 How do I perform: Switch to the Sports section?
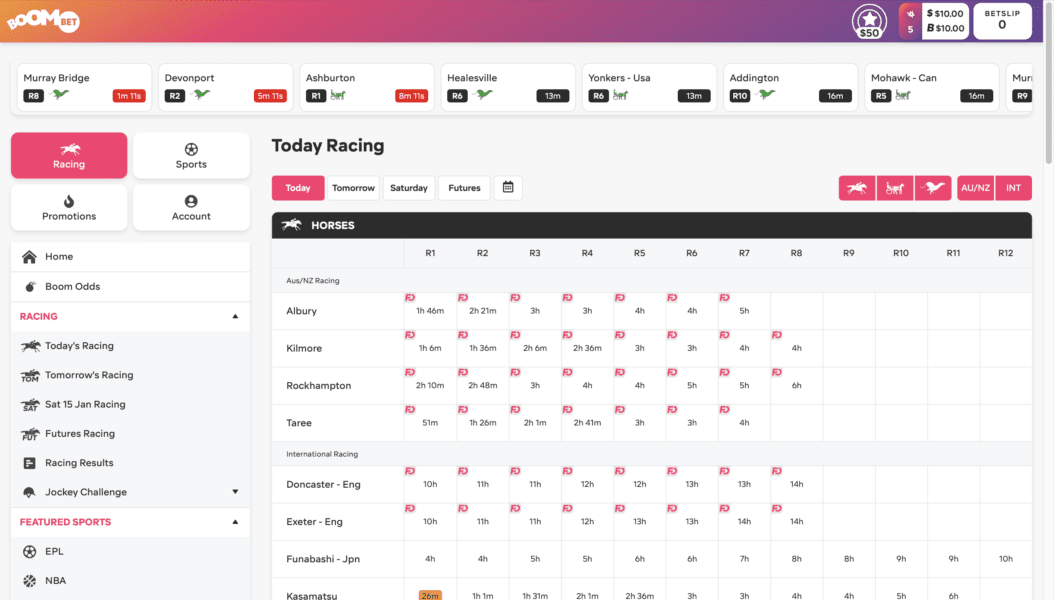(x=191, y=155)
